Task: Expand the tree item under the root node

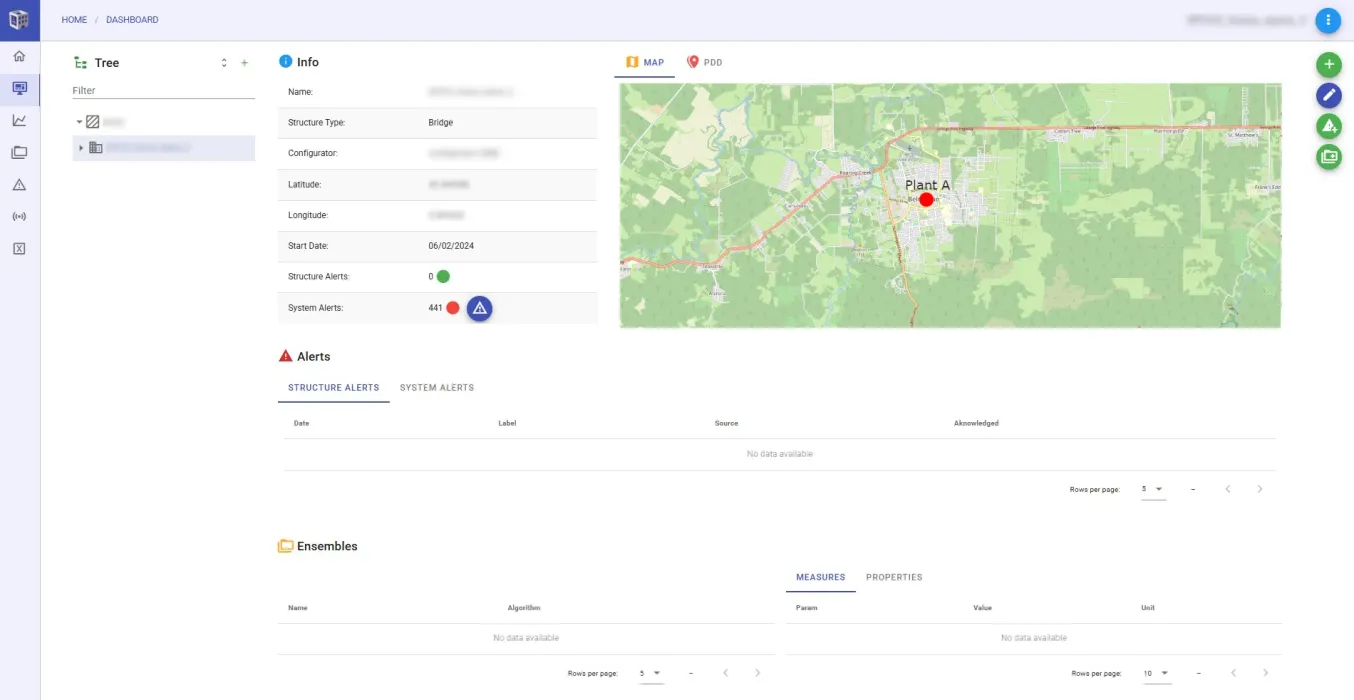Action: click(81, 148)
